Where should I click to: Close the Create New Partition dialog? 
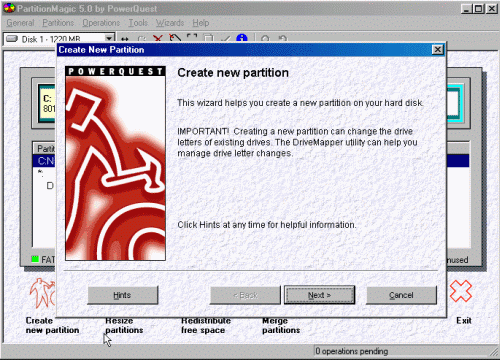[x=437, y=50]
